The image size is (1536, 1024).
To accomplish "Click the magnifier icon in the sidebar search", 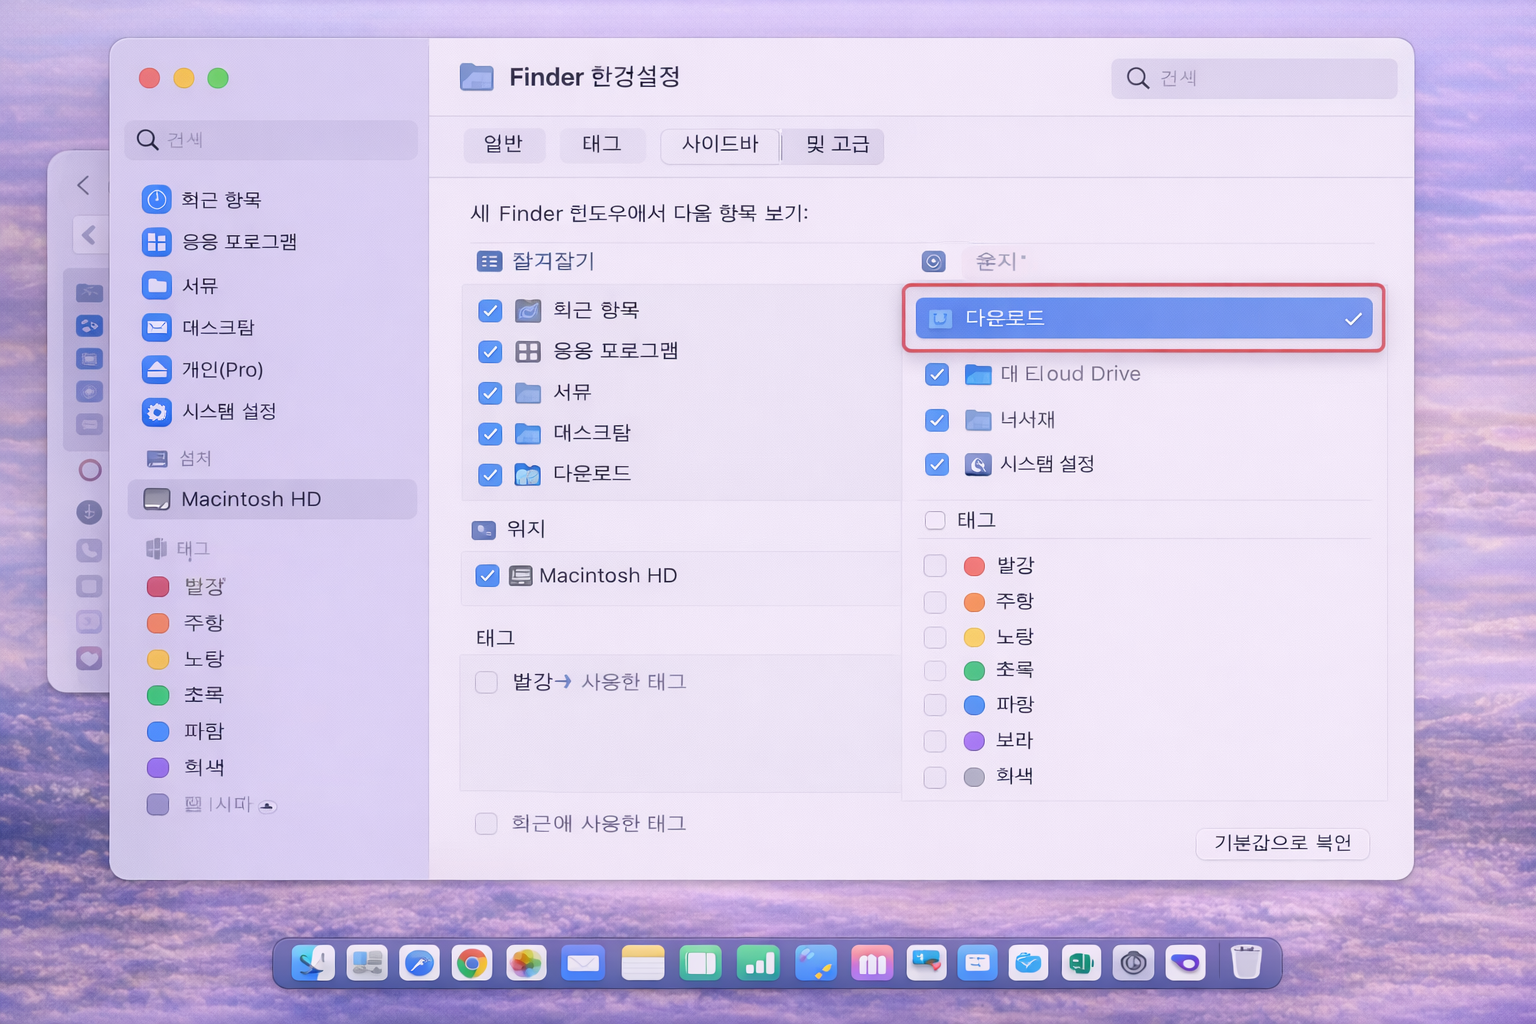I will tap(148, 140).
